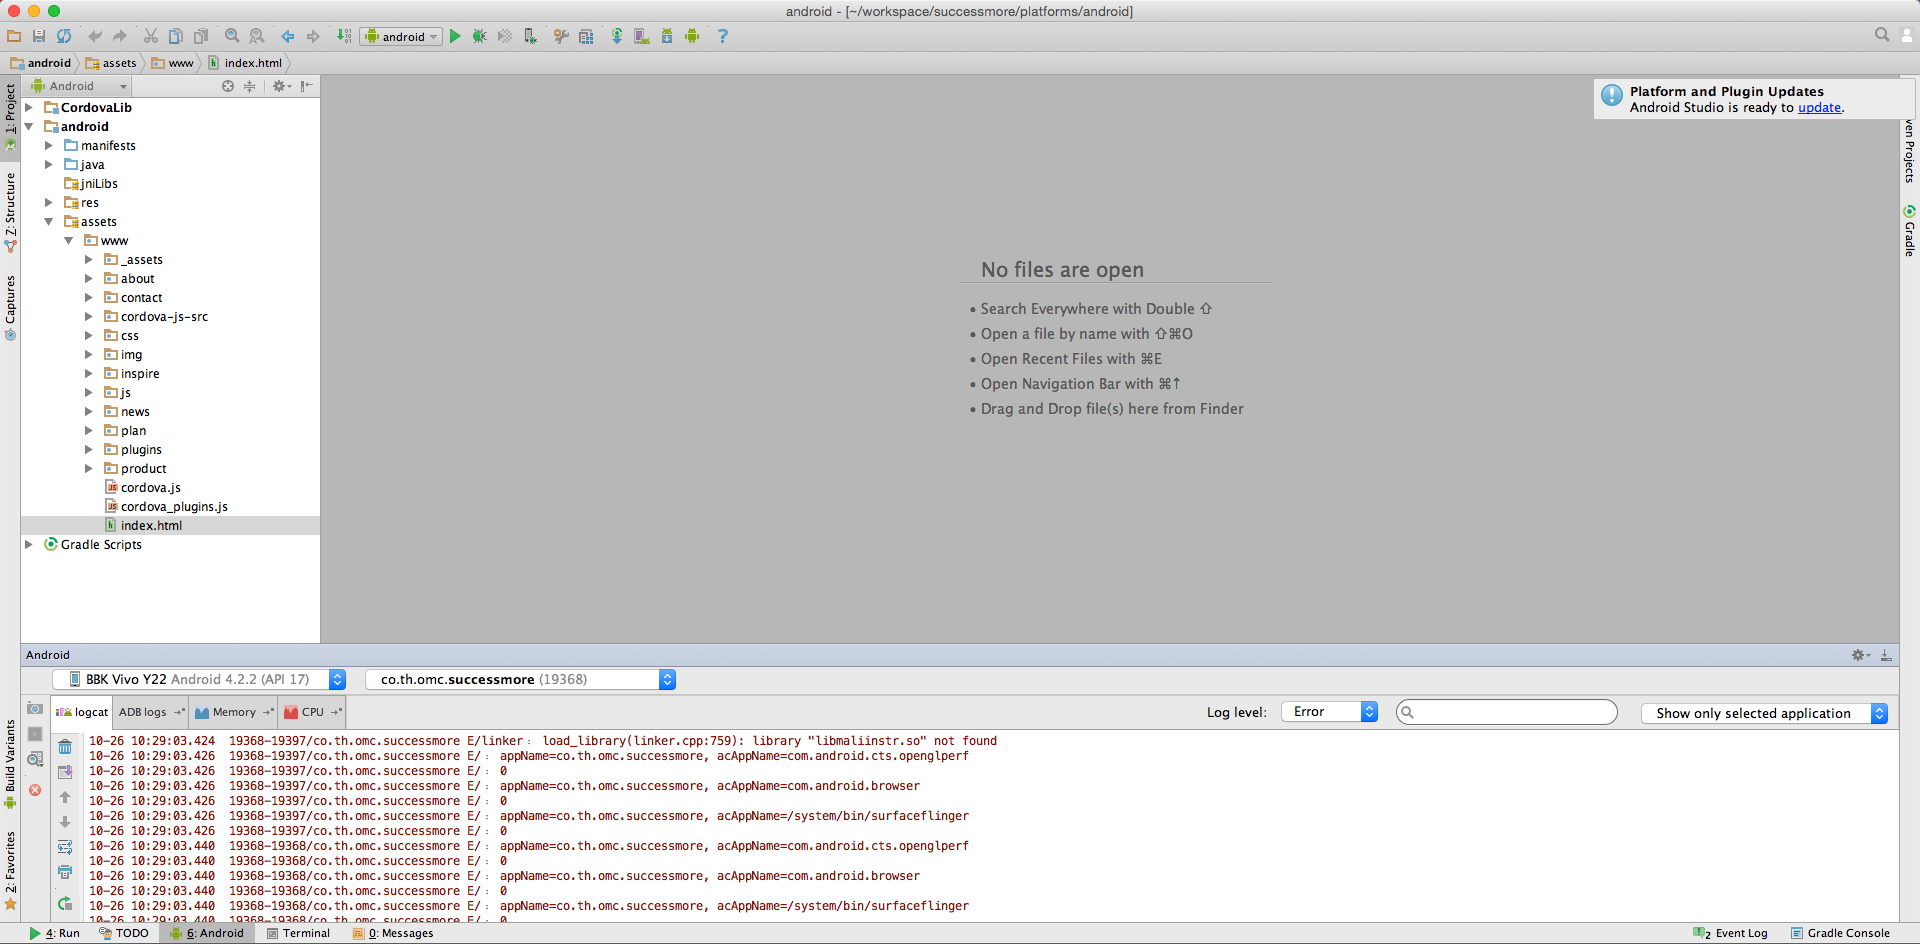1920x944 pixels.
Task: Open the SDK Manager icon
Action: 667,36
